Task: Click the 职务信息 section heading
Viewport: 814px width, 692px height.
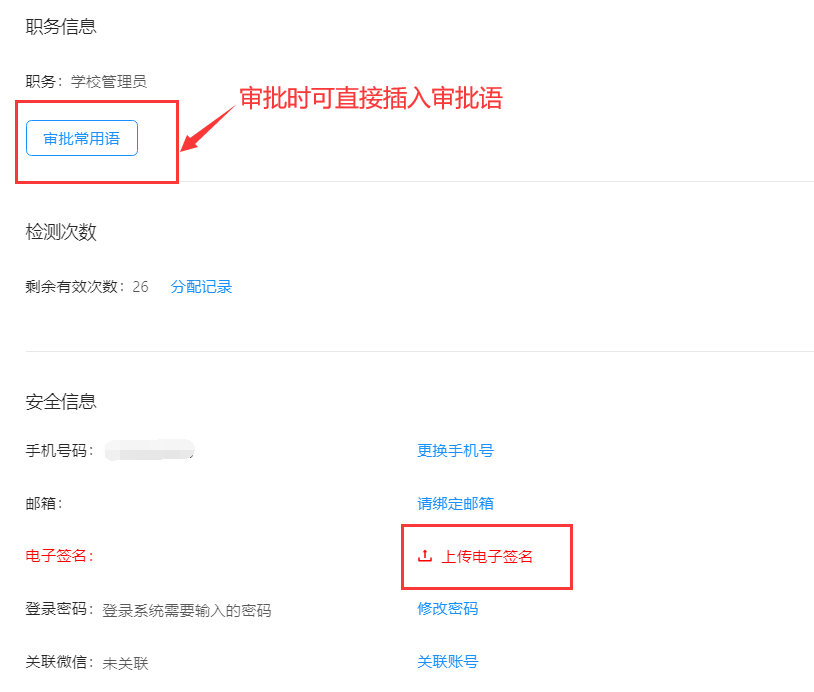Action: point(61,27)
